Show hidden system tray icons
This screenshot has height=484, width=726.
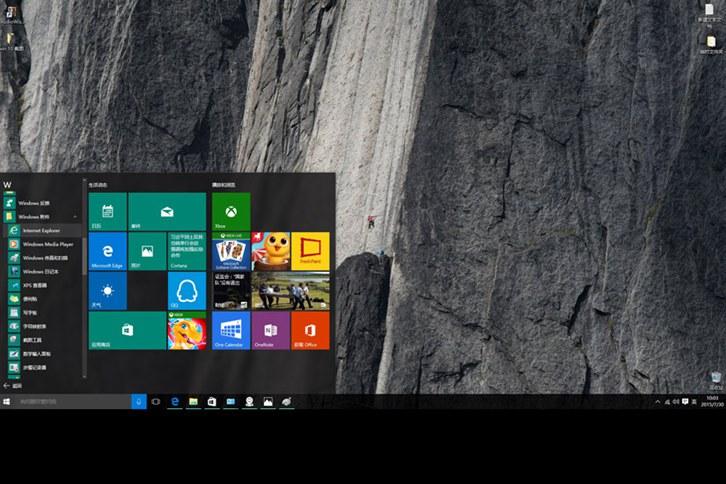(658, 402)
